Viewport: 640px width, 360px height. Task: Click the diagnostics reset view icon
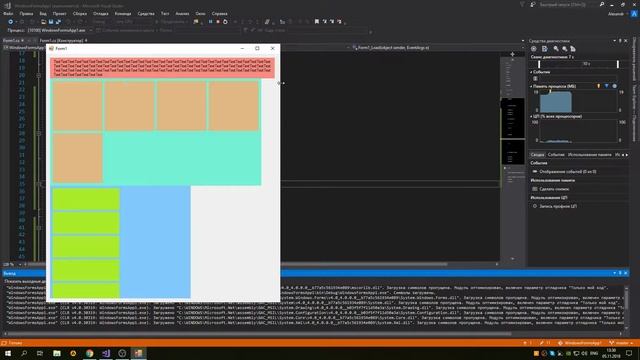point(573,49)
